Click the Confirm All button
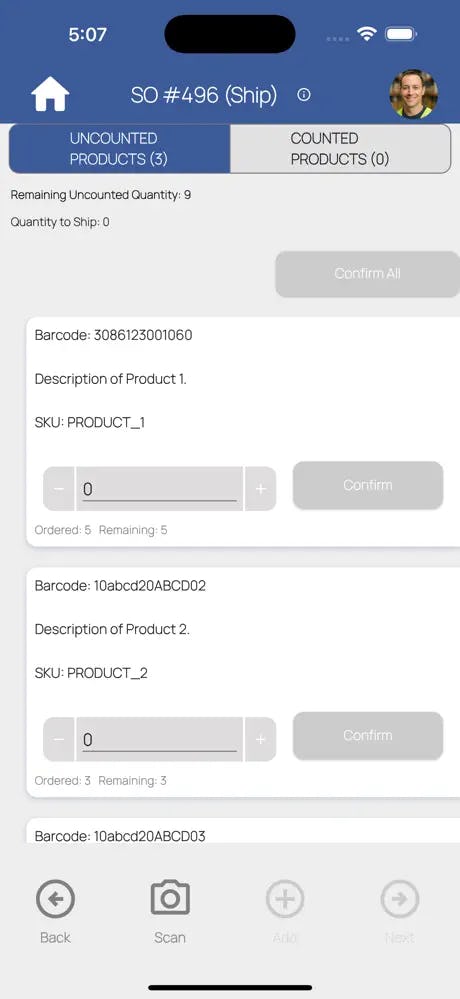Image resolution: width=460 pixels, height=999 pixels. [x=368, y=273]
